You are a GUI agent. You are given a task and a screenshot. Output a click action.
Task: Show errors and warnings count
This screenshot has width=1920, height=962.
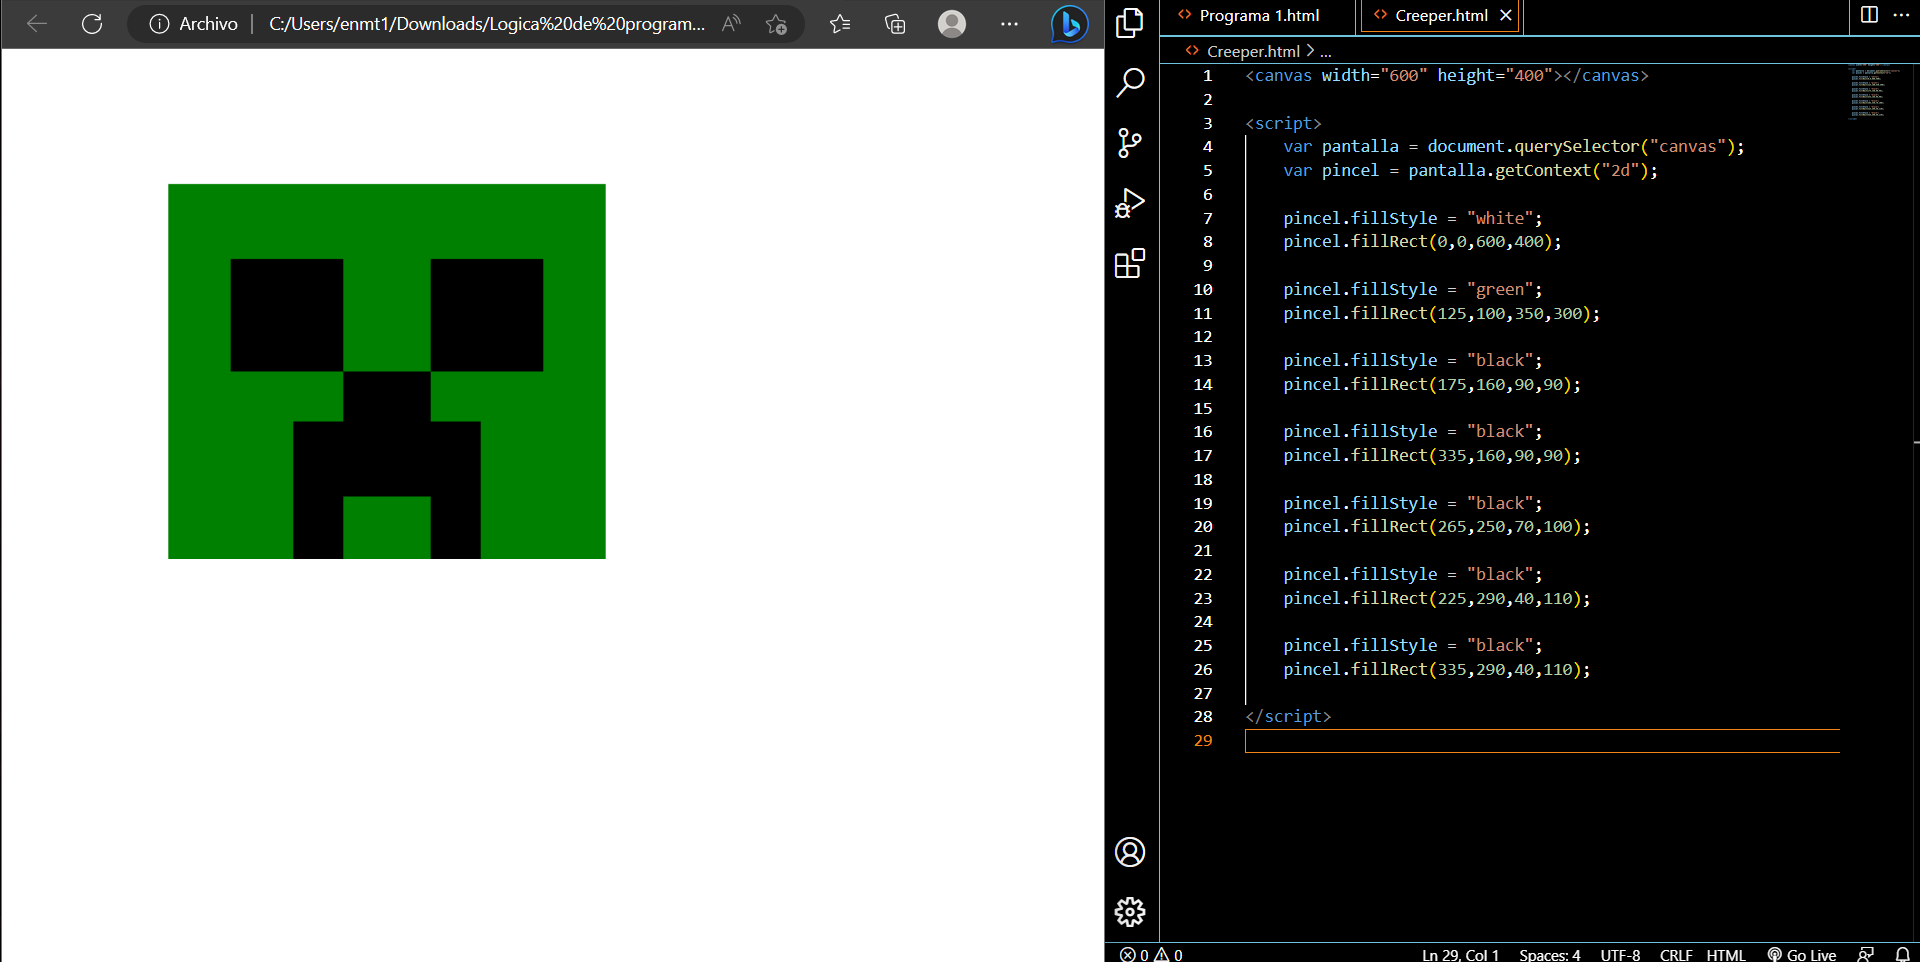1151,954
